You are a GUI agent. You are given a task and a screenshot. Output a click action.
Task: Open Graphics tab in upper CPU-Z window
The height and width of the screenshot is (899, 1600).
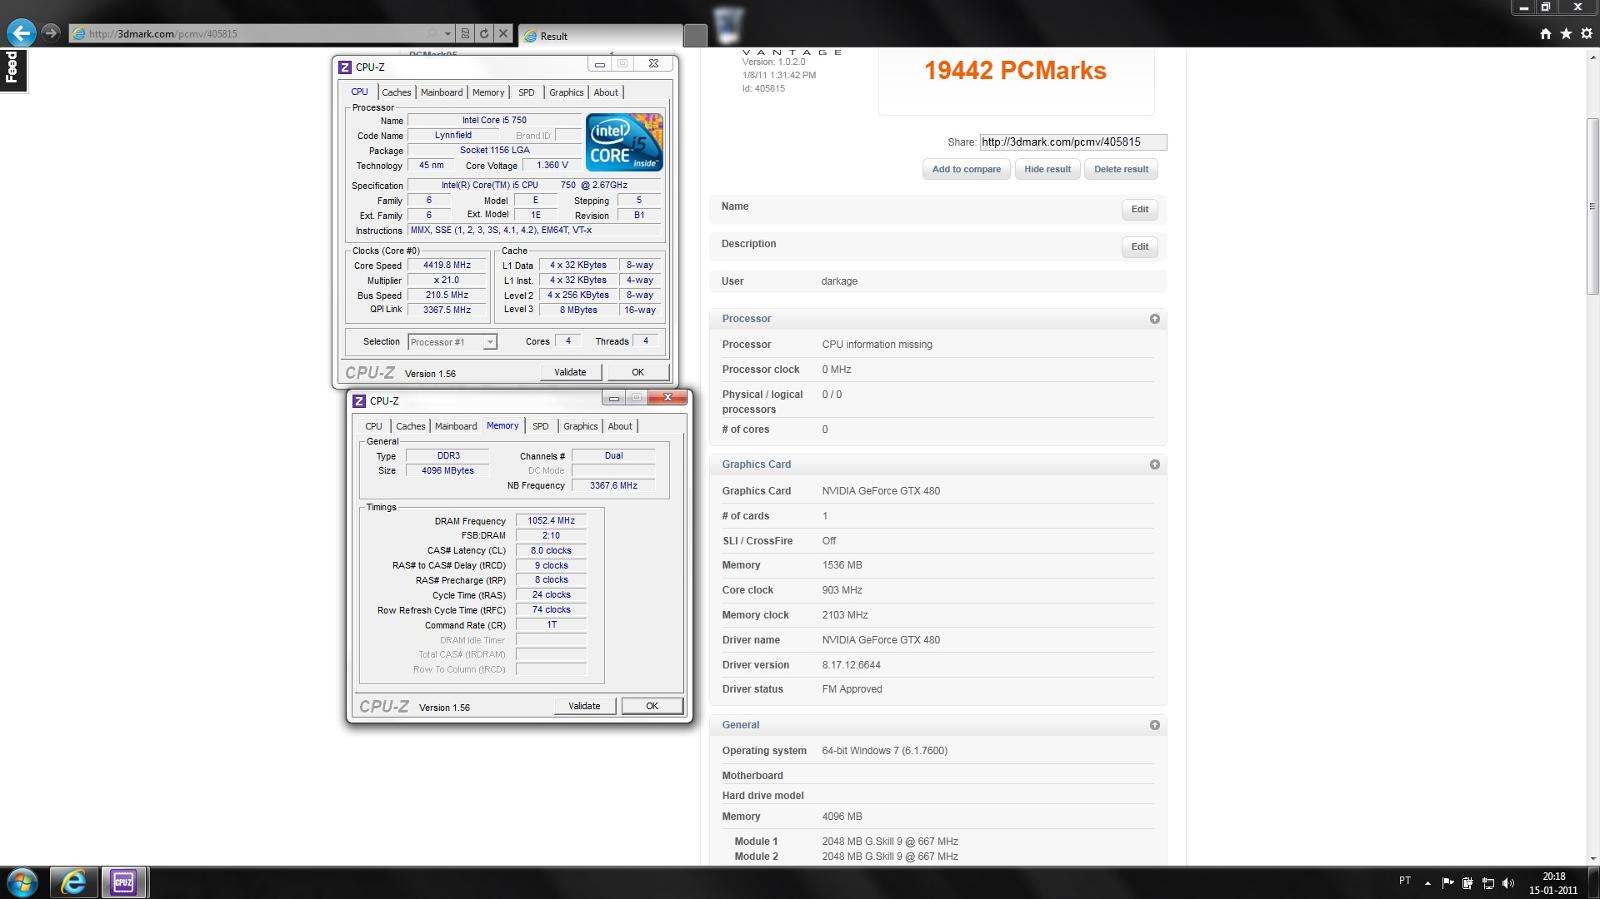point(566,92)
